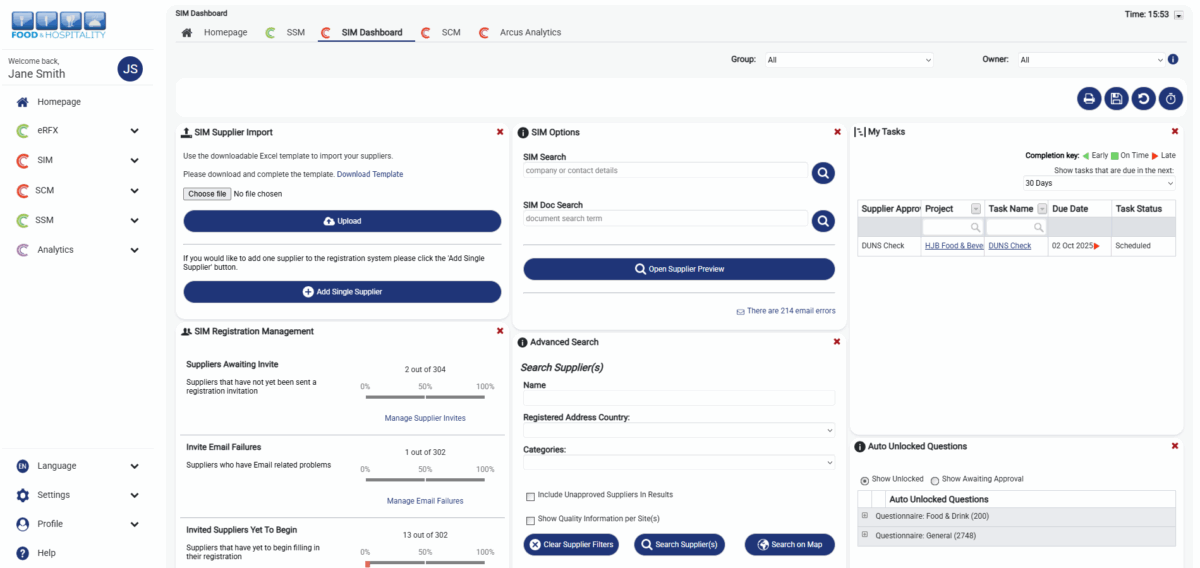The image size is (1200, 568).
Task: Click the Manage Supplier Invites link
Action: pos(425,418)
